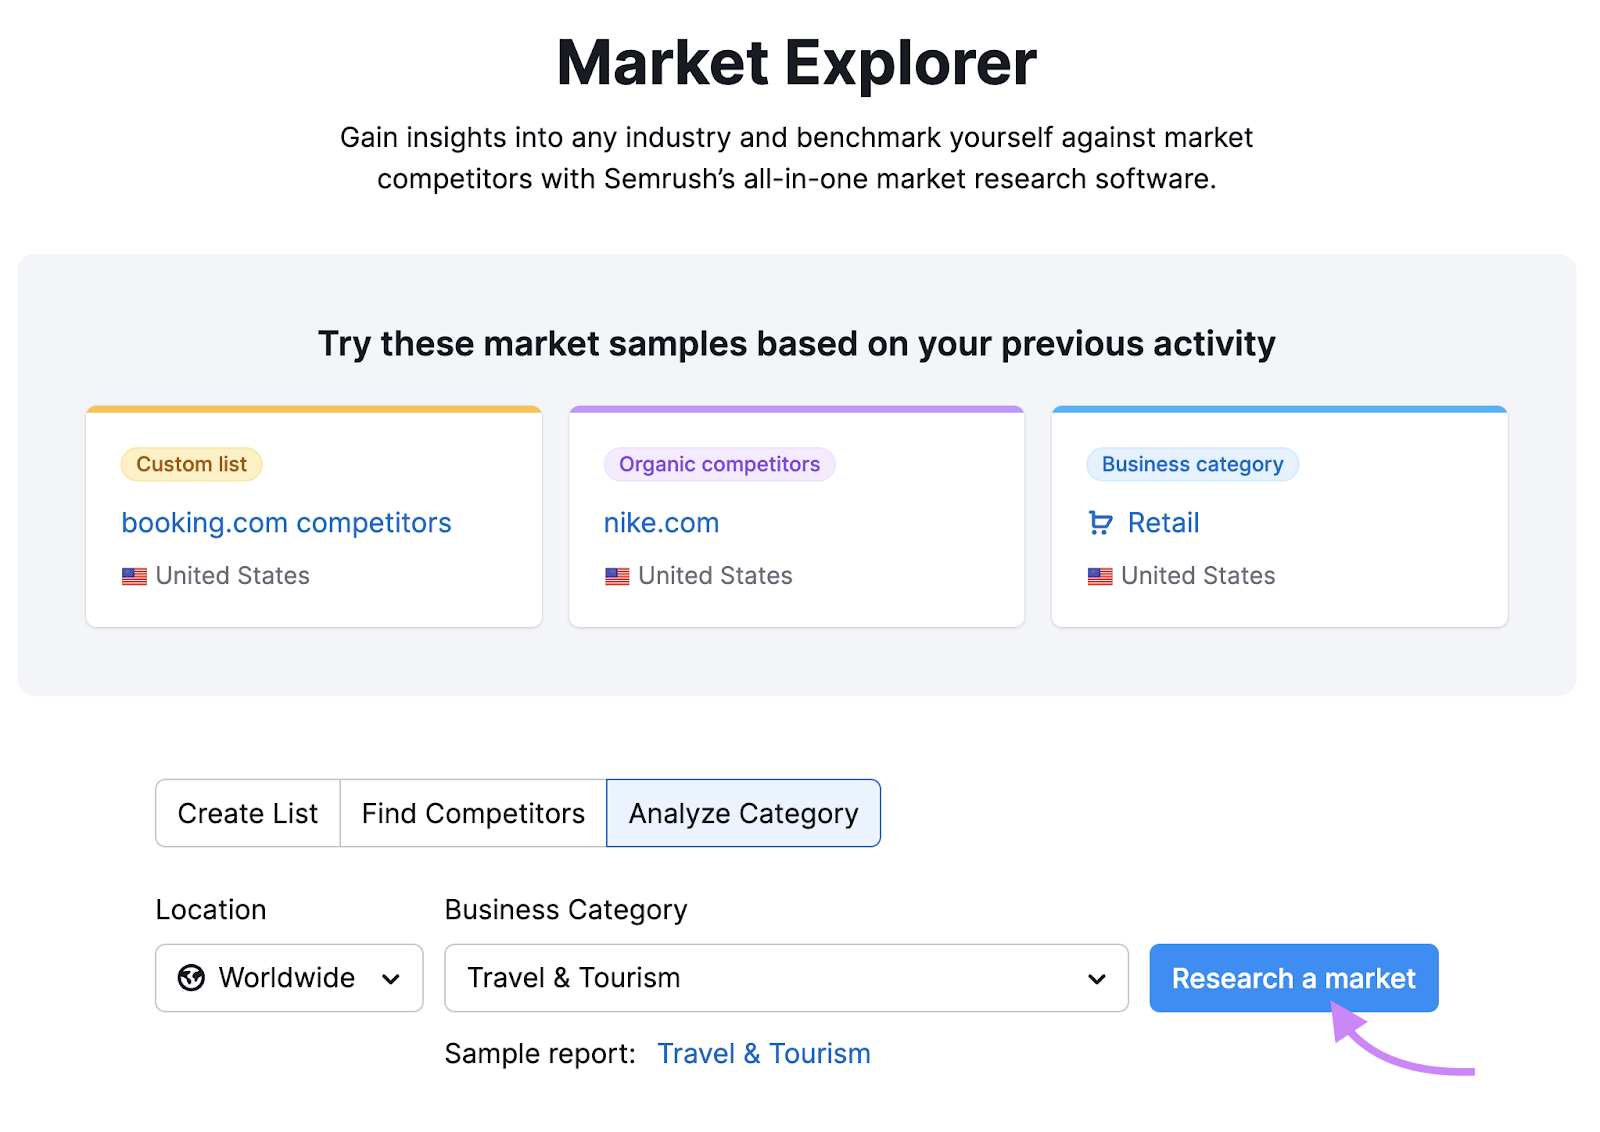Click the 'Organic competitors' badge

tap(718, 464)
